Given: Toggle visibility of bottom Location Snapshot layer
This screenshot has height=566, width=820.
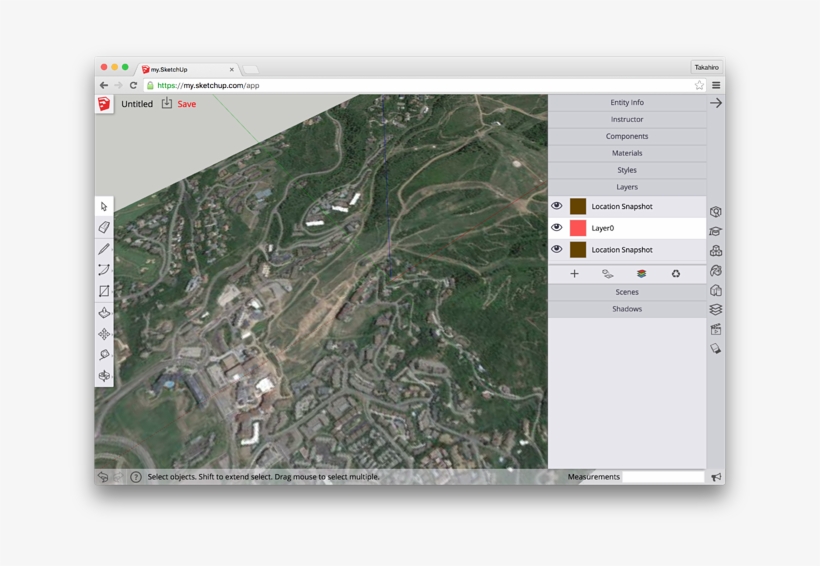Looking at the screenshot, I should pos(556,249).
